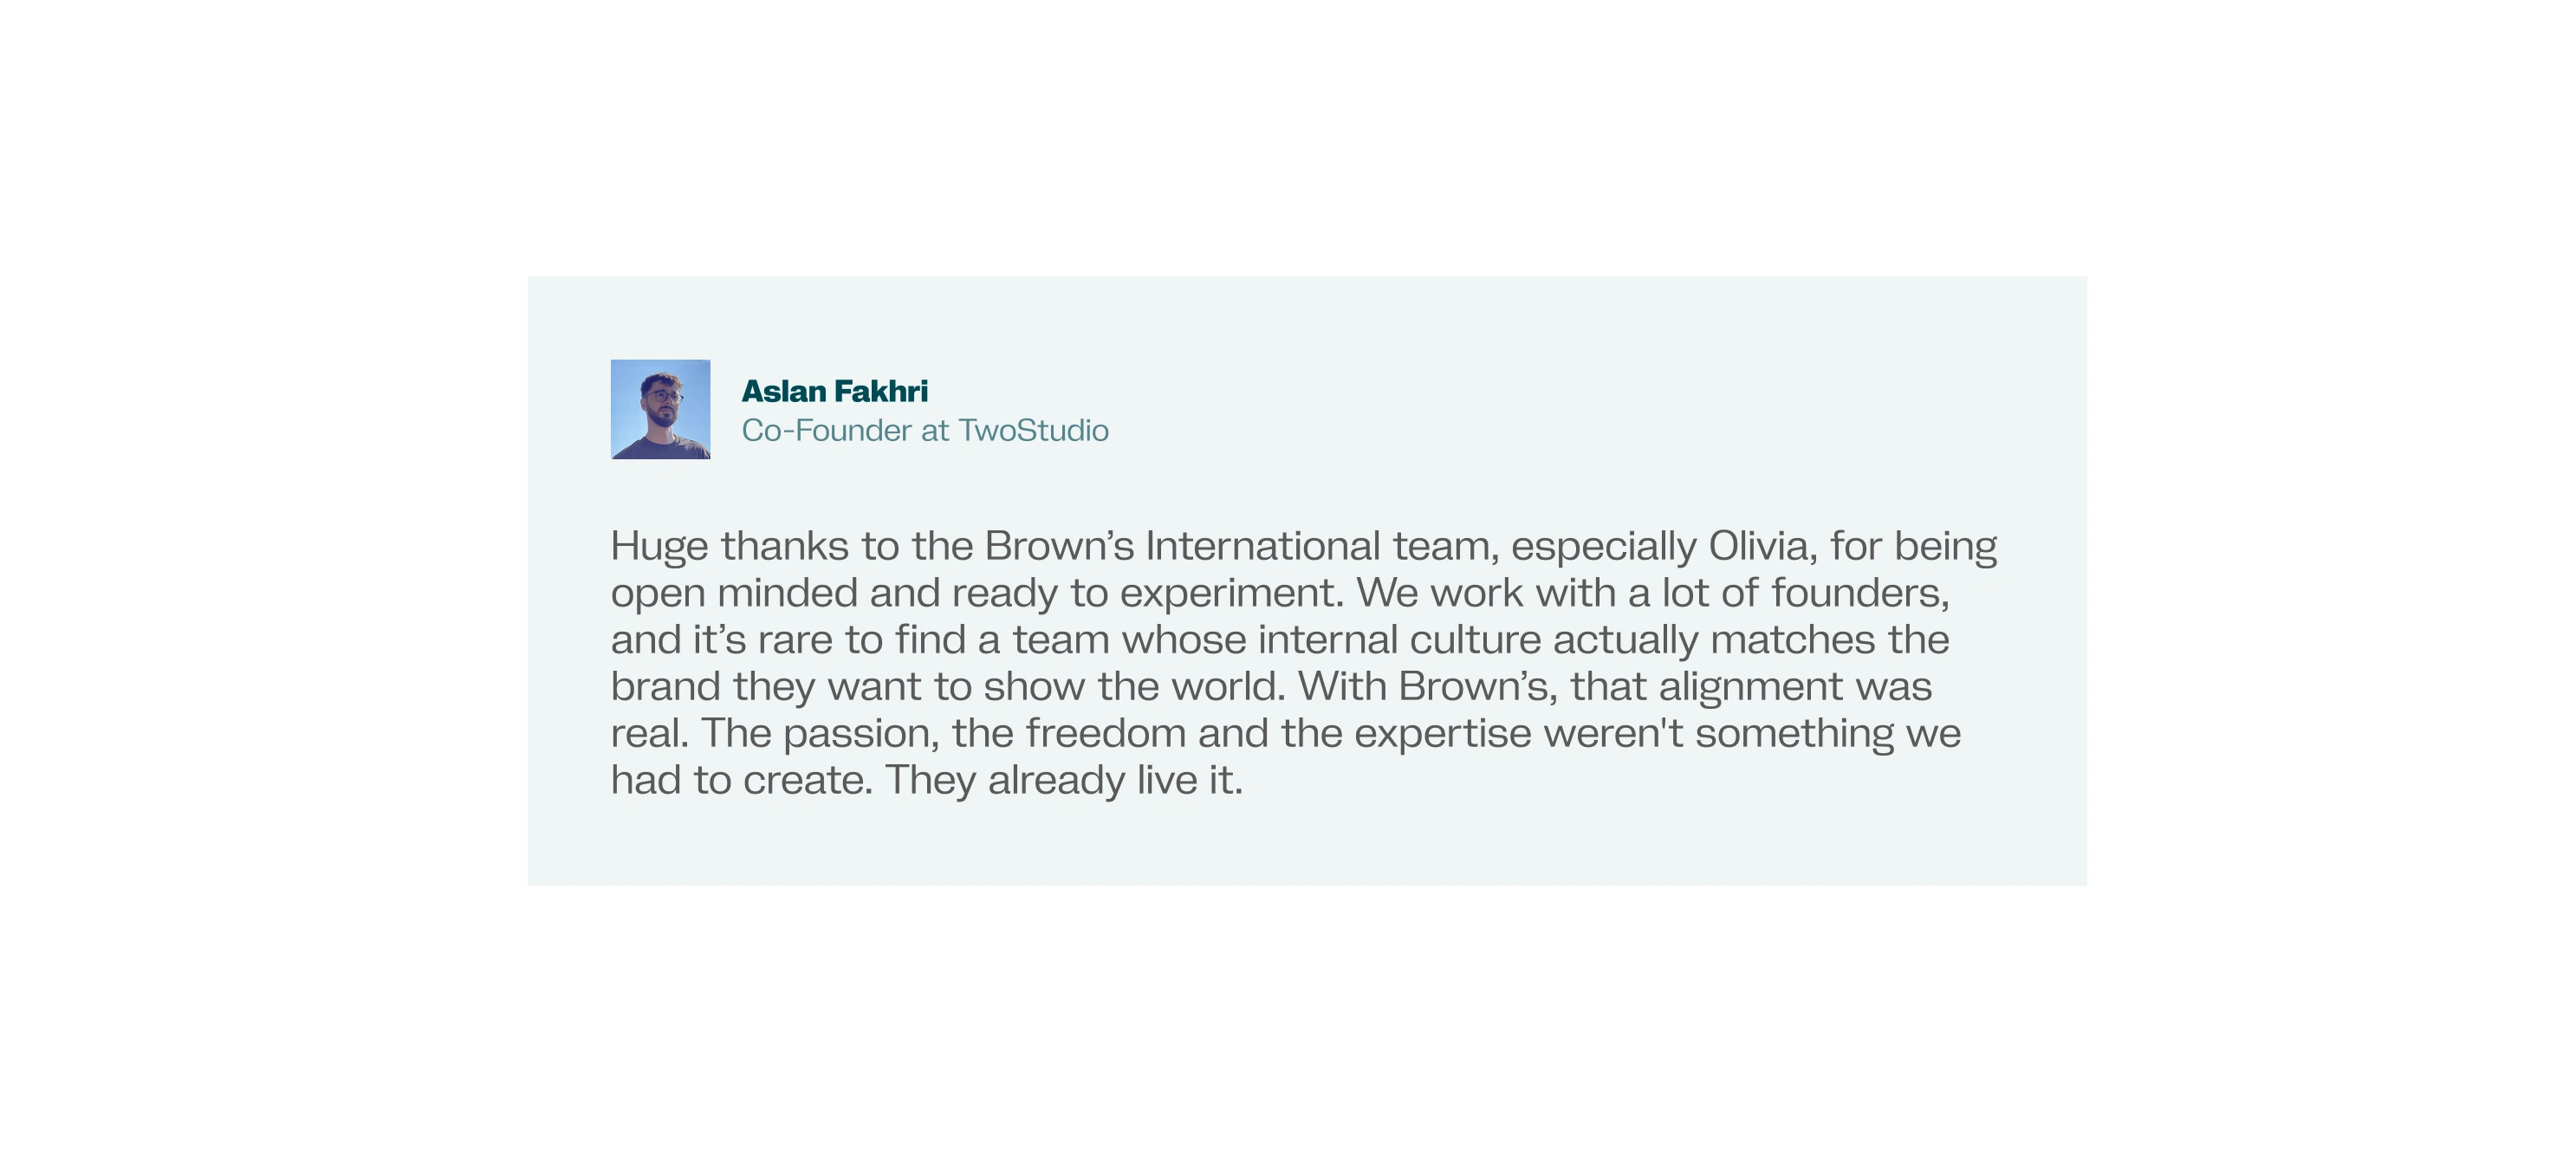Click Aslan Fakhri's profile photo
The width and height of the screenshot is (2576, 1162).
[x=660, y=409]
